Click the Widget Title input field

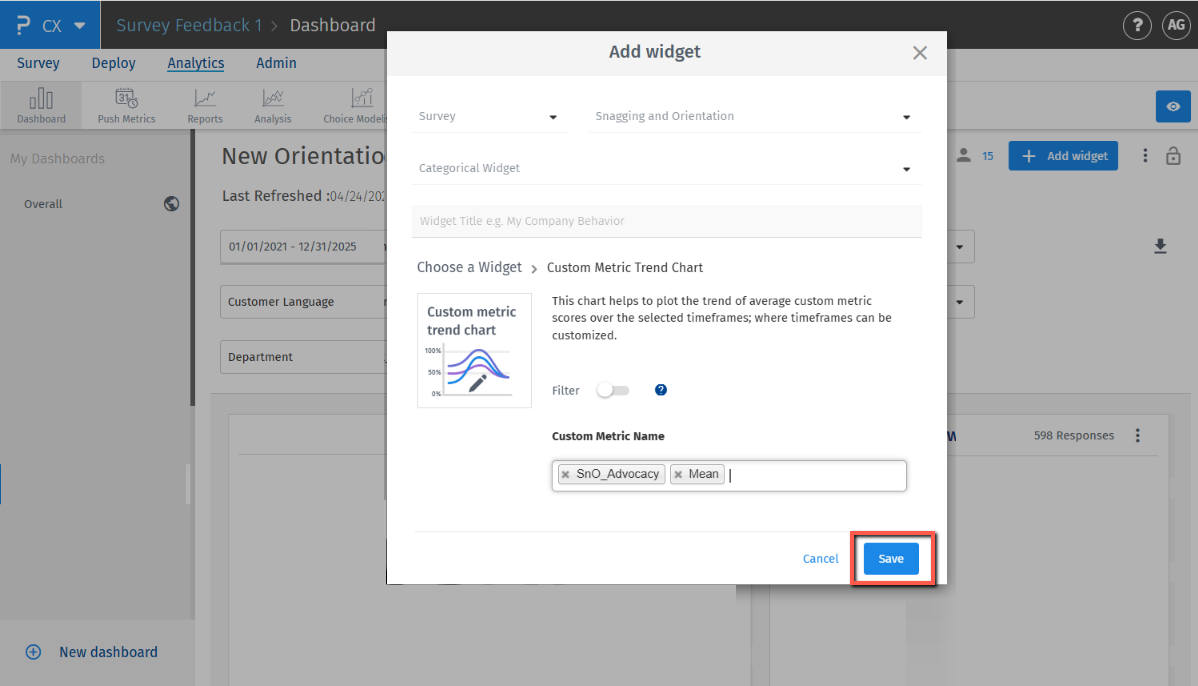(x=666, y=221)
